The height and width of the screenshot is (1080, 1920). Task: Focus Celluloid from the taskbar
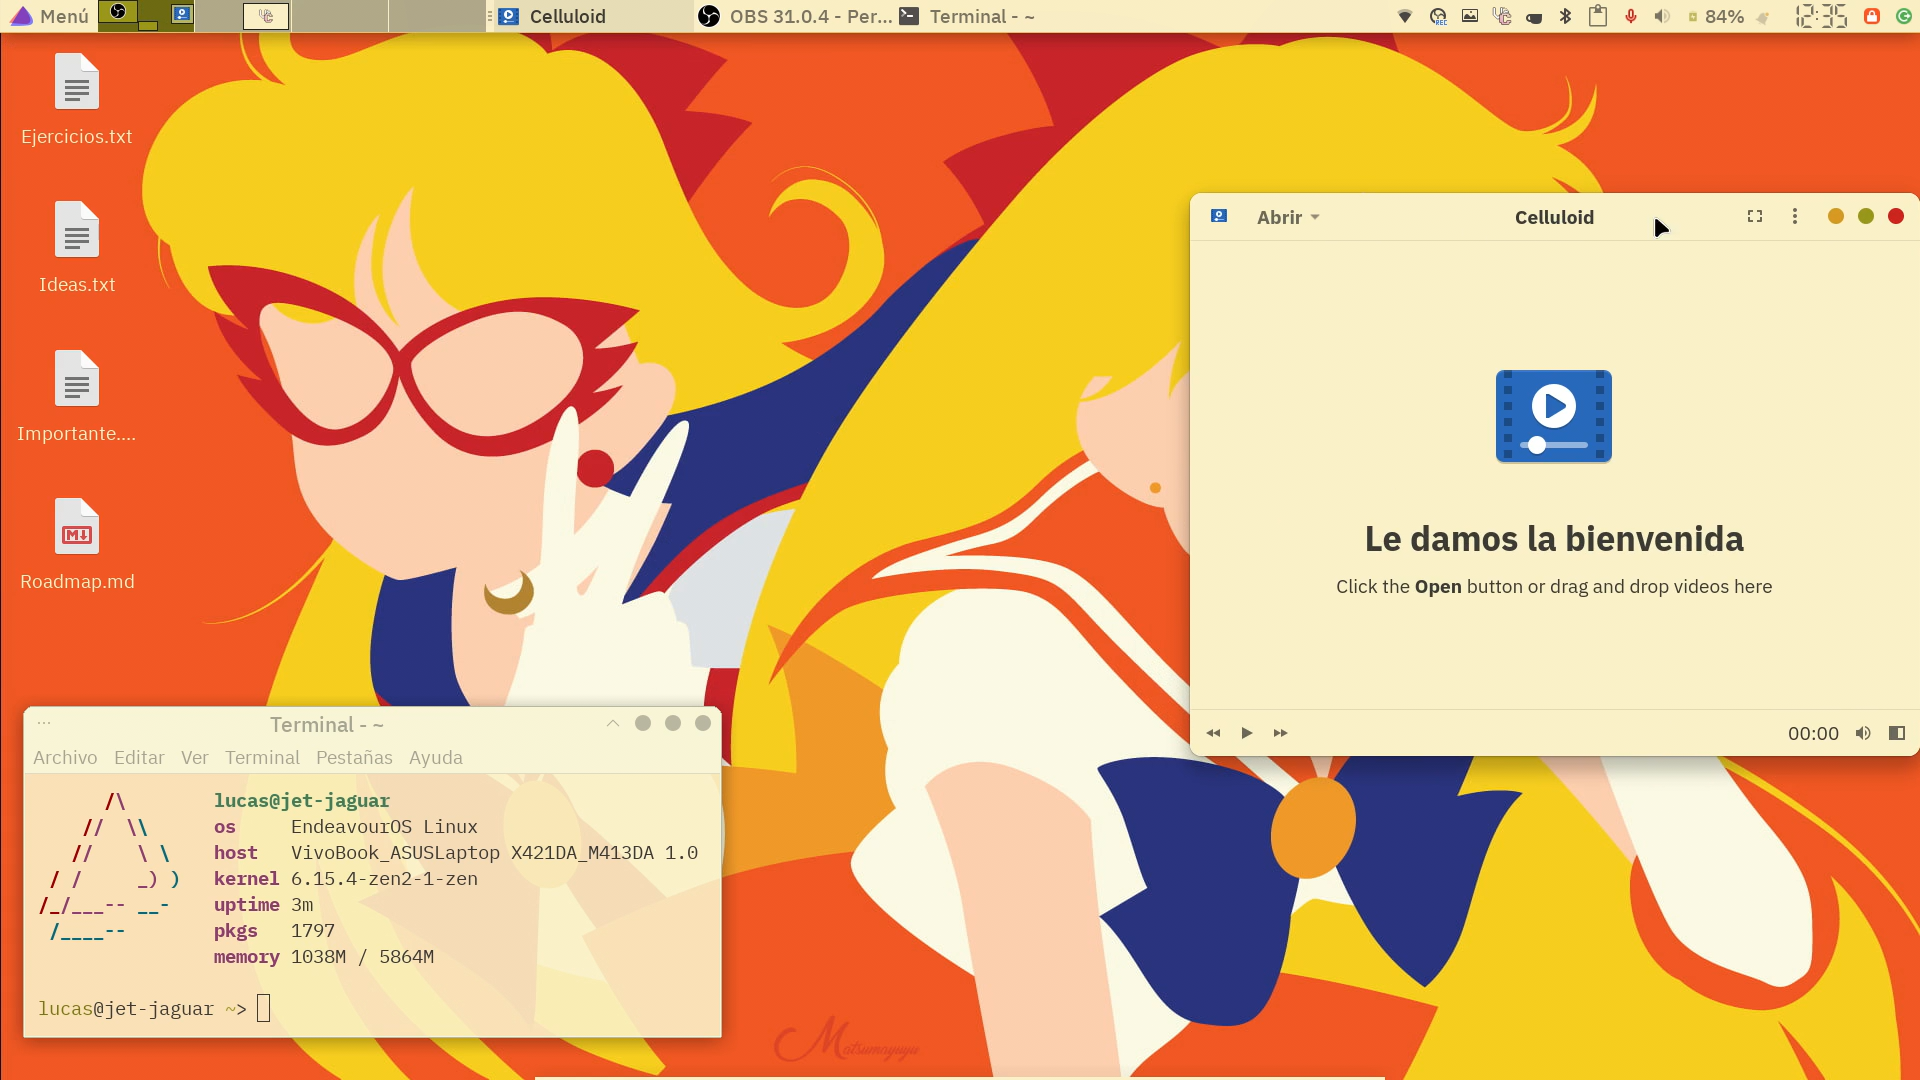tap(592, 16)
